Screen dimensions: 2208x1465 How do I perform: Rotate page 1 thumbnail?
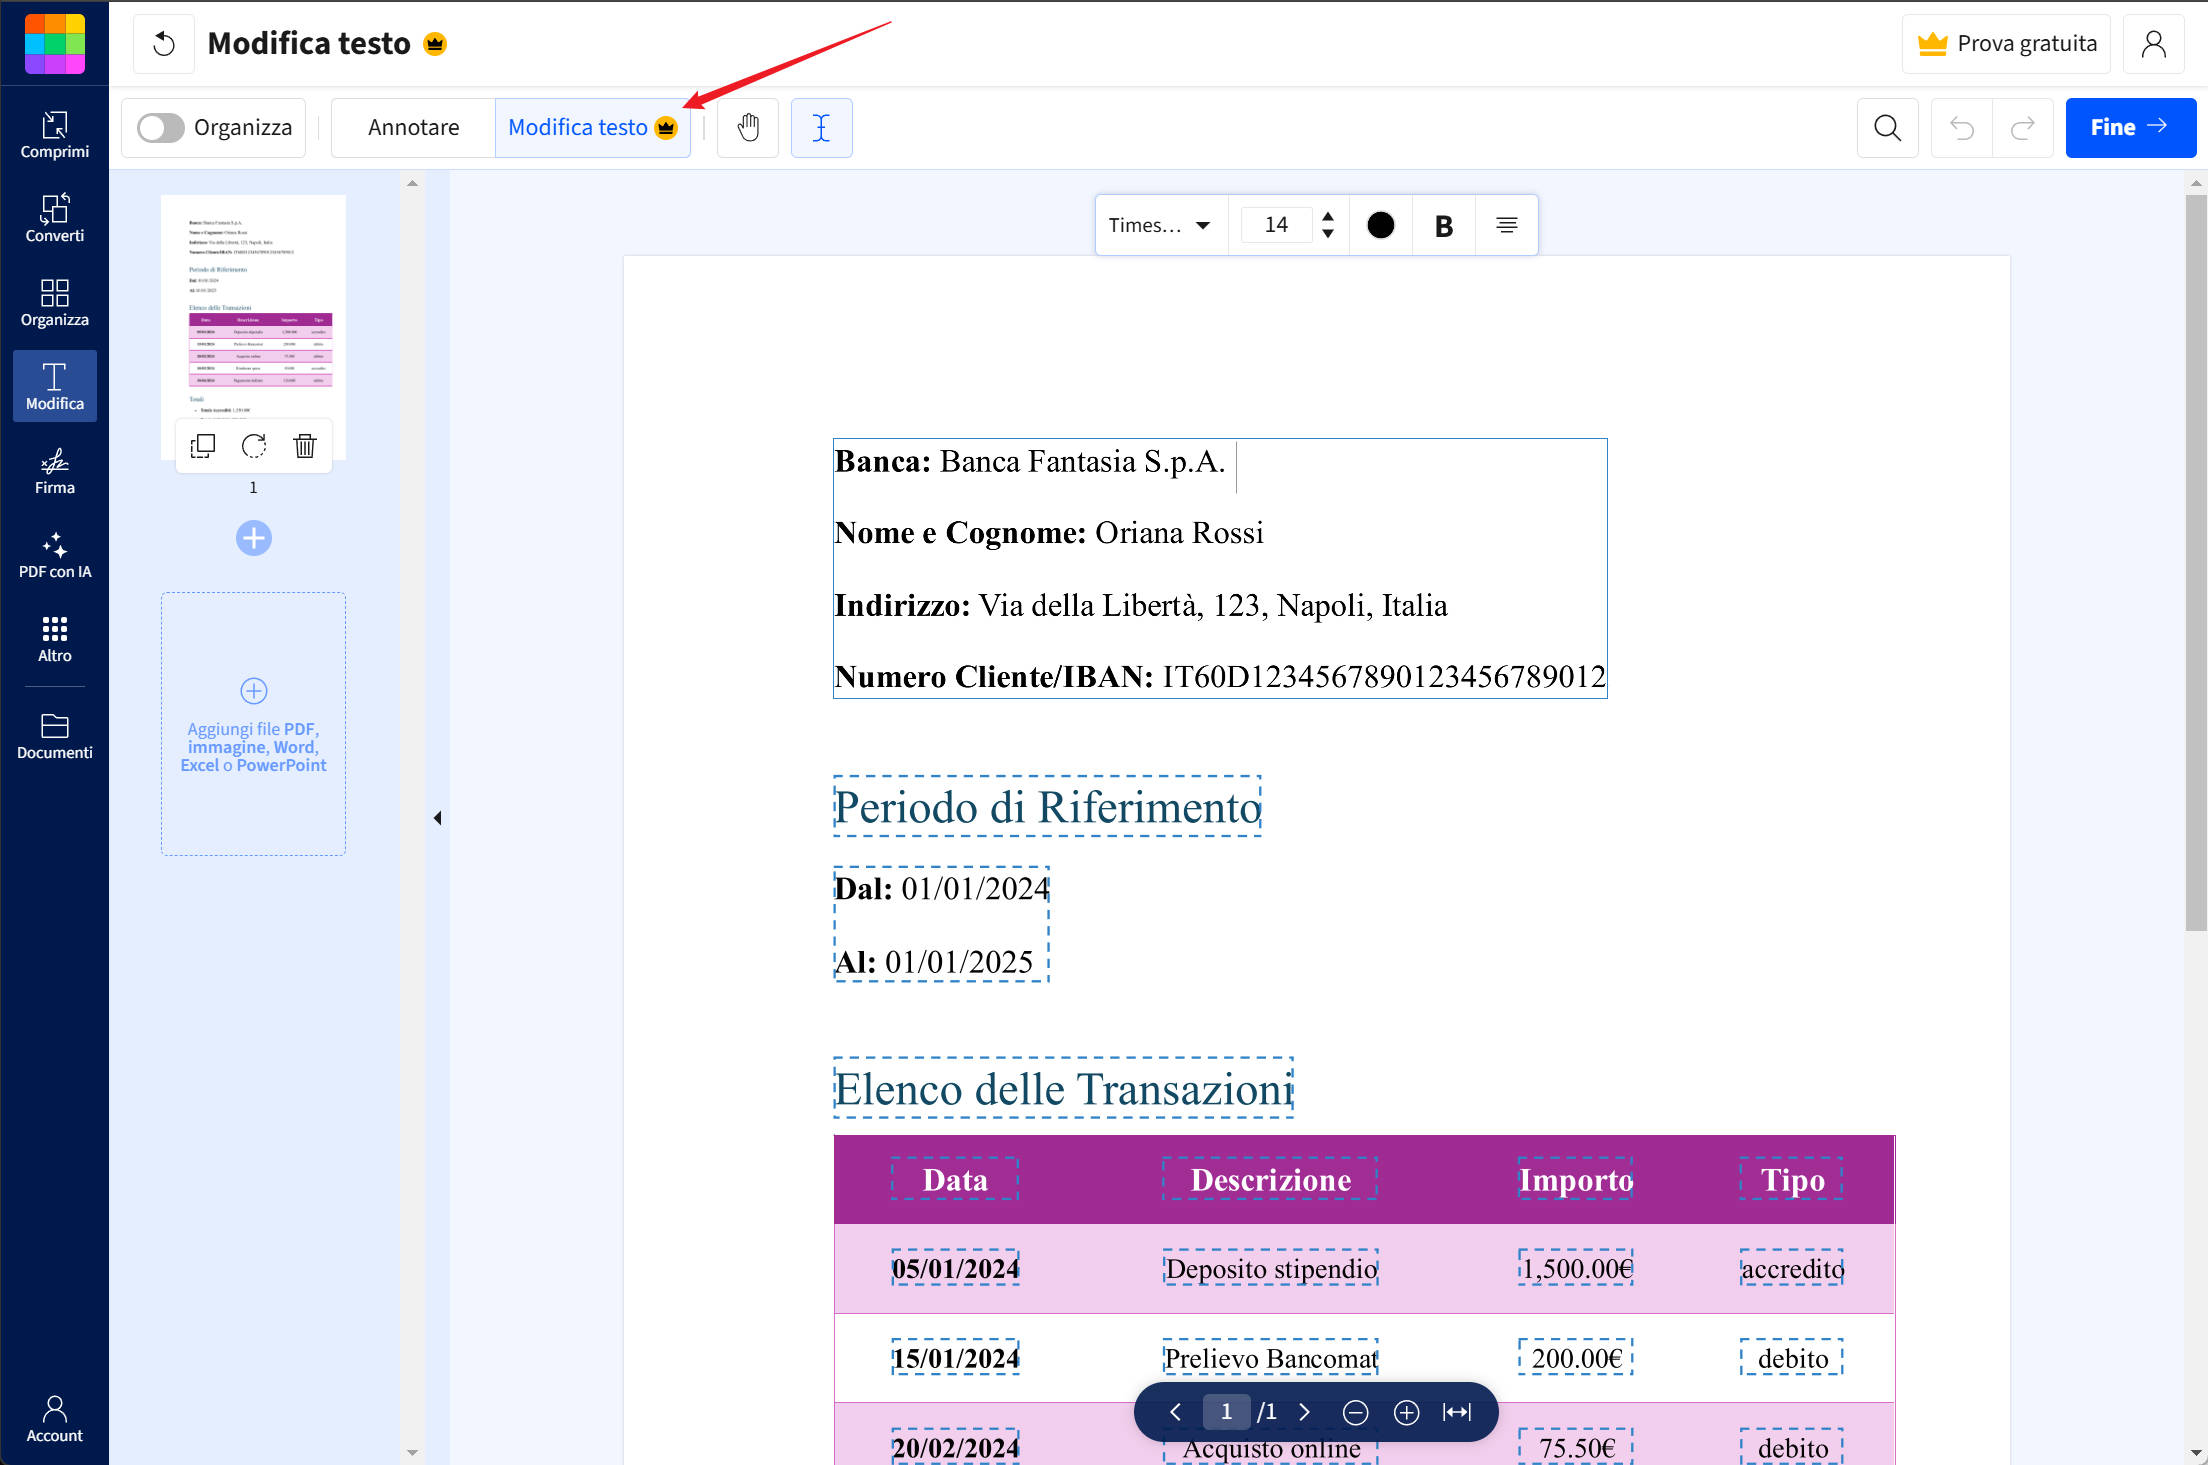click(254, 446)
